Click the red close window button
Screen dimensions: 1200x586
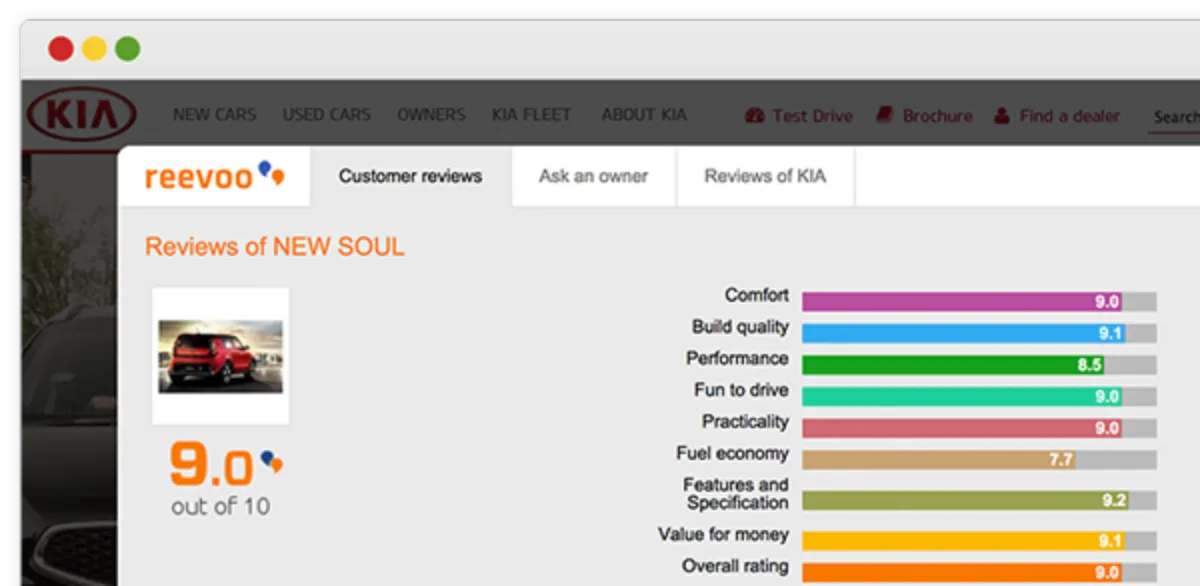61,48
